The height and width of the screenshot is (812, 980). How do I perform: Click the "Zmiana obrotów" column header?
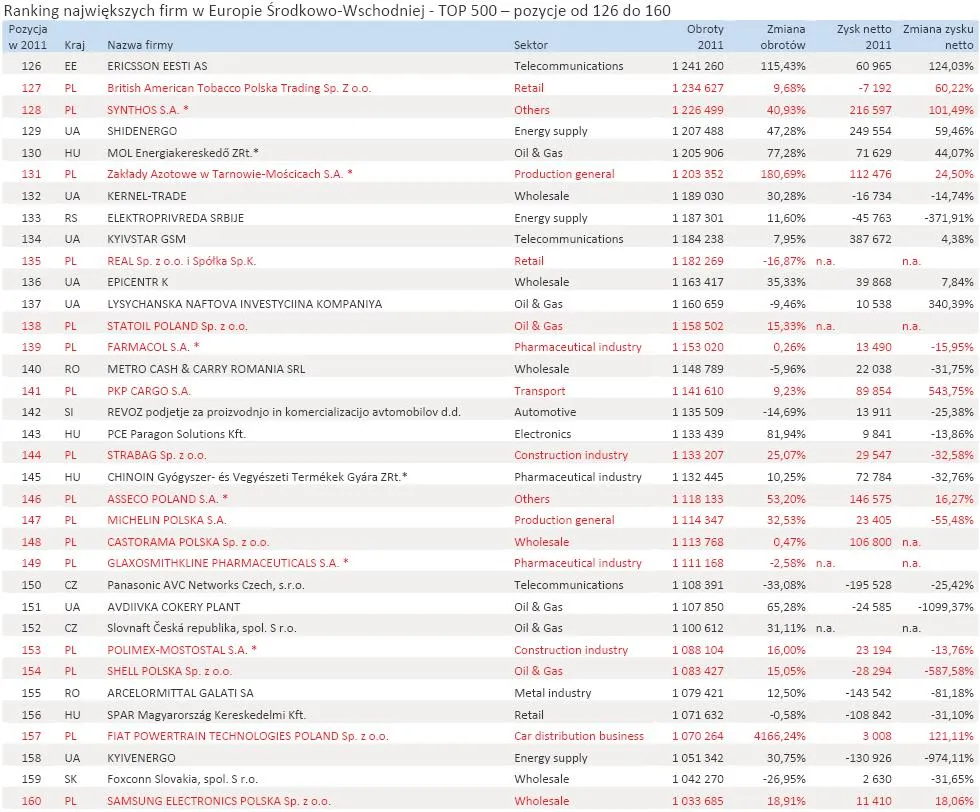coord(785,37)
